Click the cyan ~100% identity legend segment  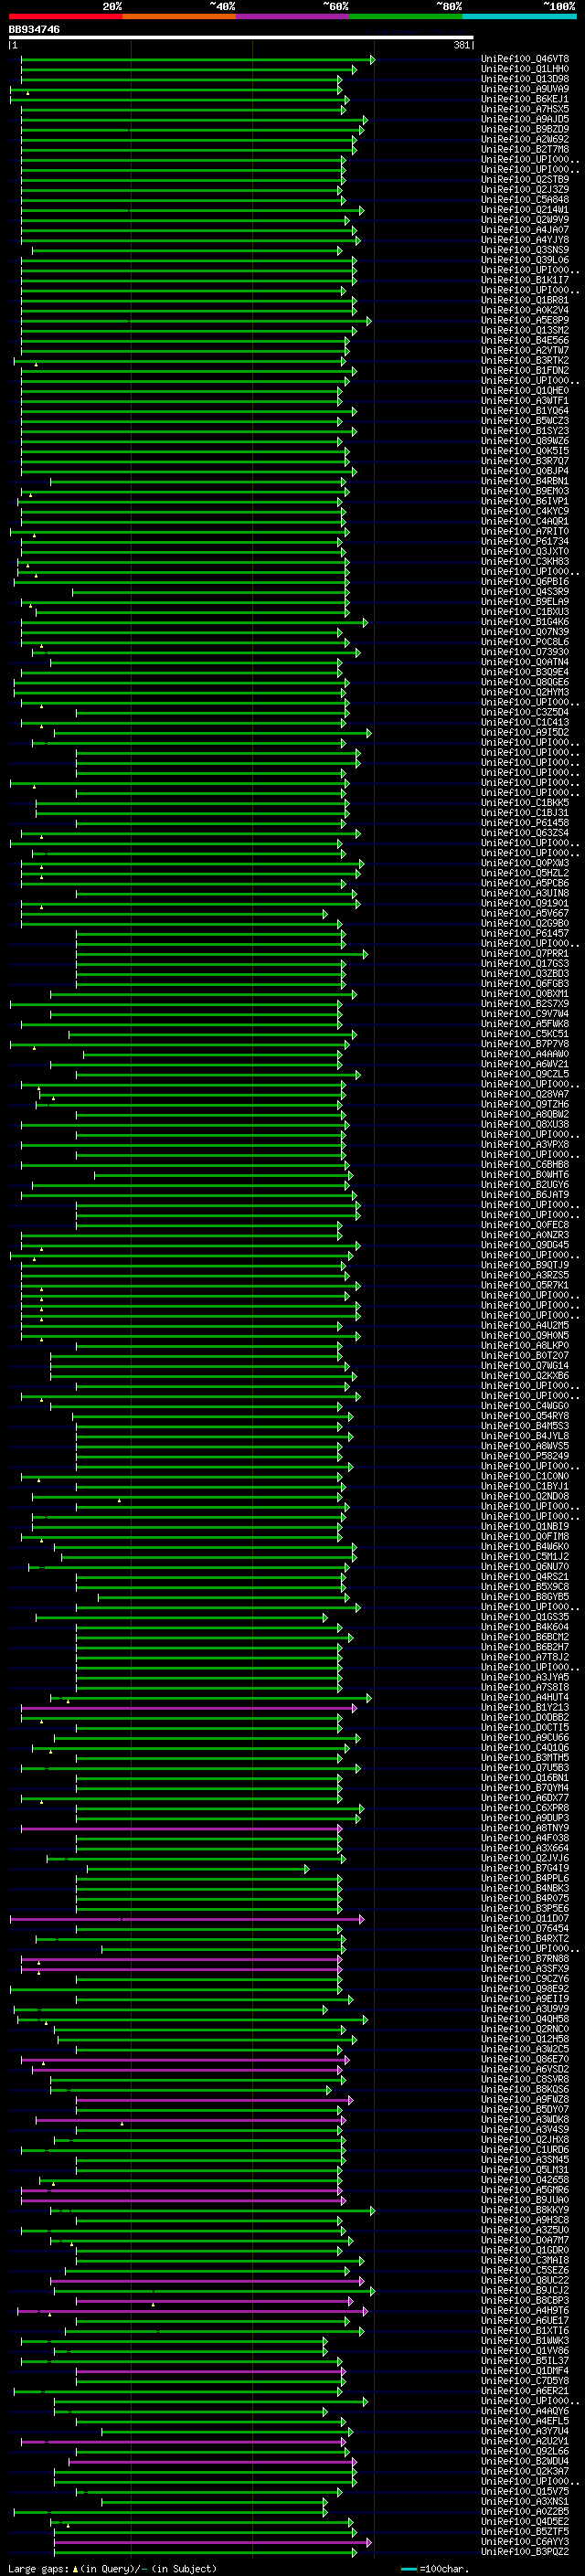(x=519, y=16)
